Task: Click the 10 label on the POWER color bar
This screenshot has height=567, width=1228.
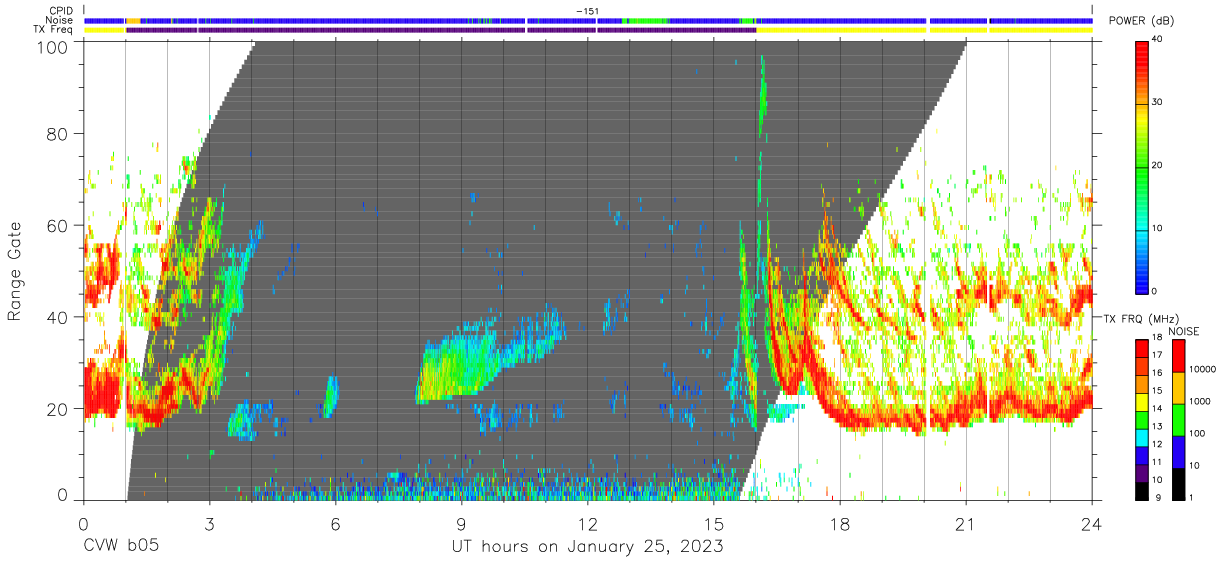Action: [x=1156, y=228]
